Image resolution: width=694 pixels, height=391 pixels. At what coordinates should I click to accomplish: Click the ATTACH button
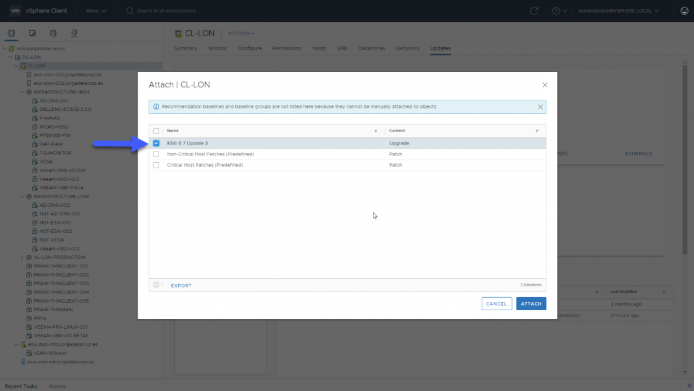click(531, 304)
